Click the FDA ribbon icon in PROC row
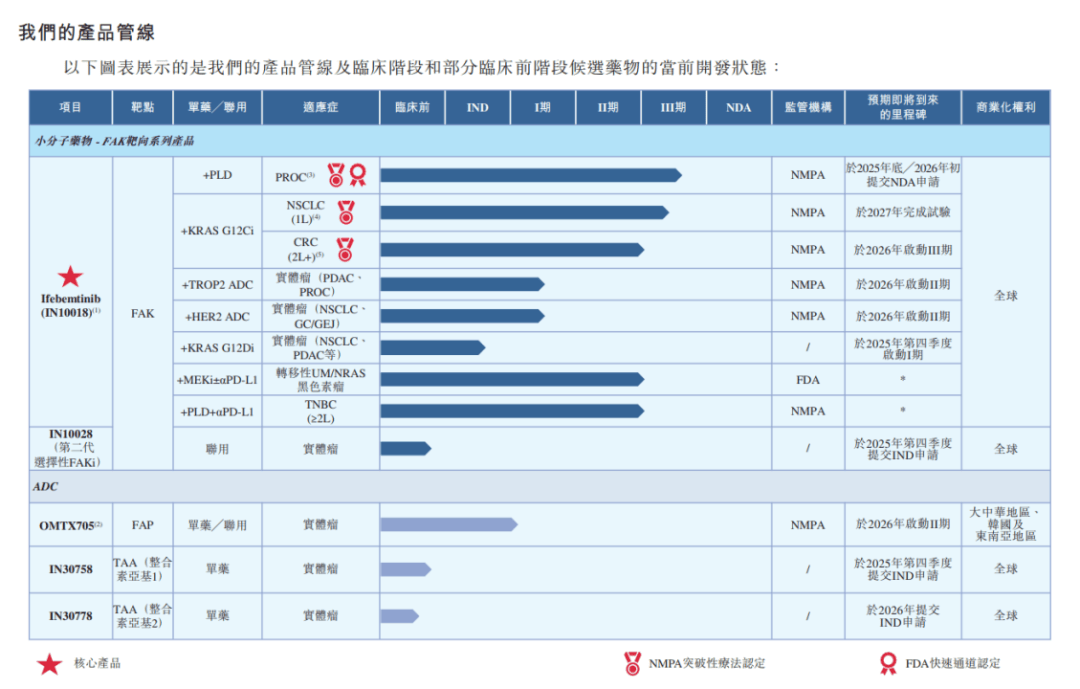Image resolution: width=1080 pixels, height=689 pixels. 357,176
